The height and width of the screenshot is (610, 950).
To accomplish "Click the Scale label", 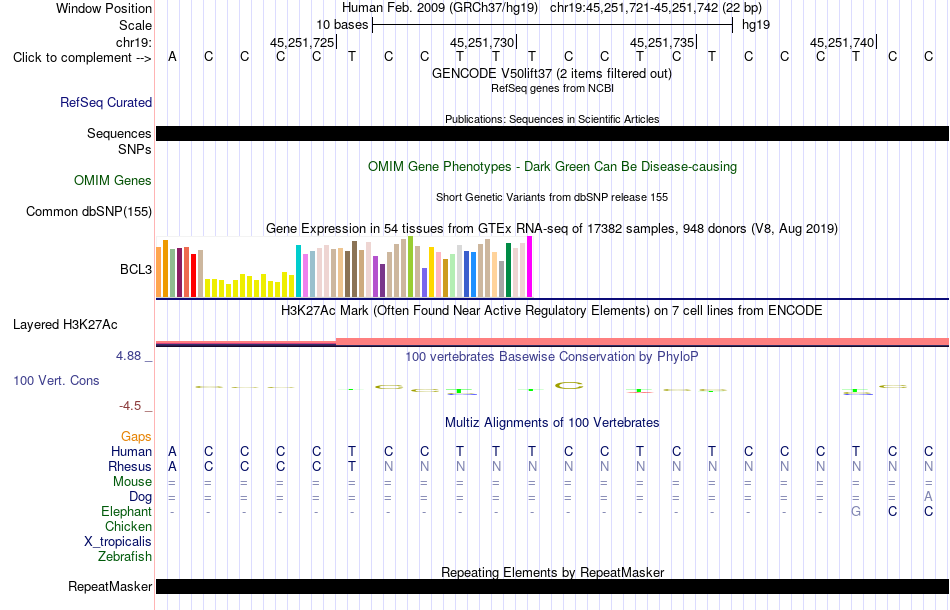I will coord(135,25).
